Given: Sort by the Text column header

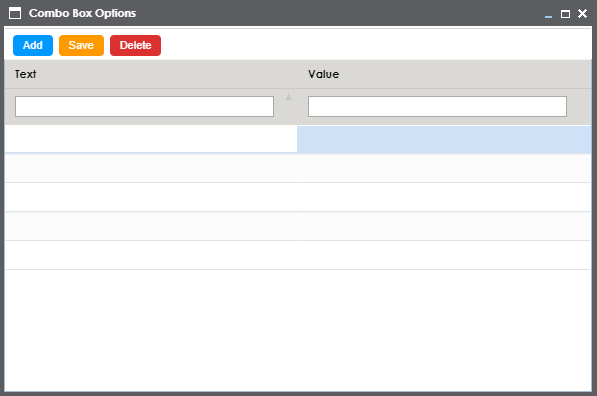Looking at the screenshot, I should pos(26,74).
